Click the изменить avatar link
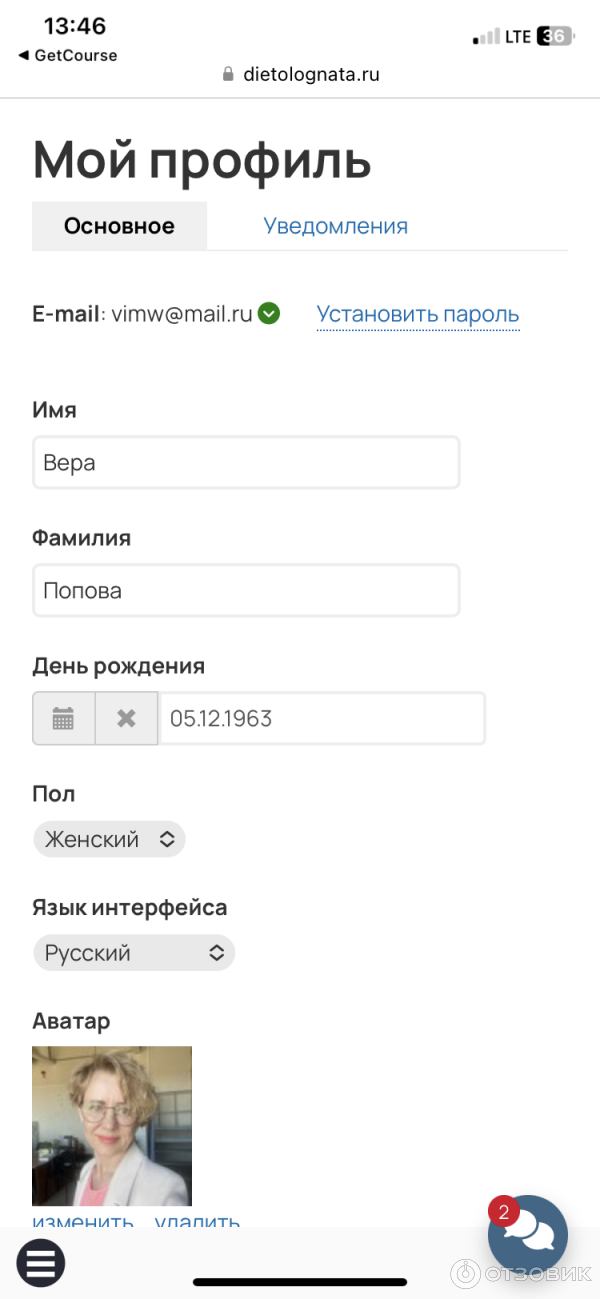Viewport: 600px width, 1299px height. (x=83, y=1221)
